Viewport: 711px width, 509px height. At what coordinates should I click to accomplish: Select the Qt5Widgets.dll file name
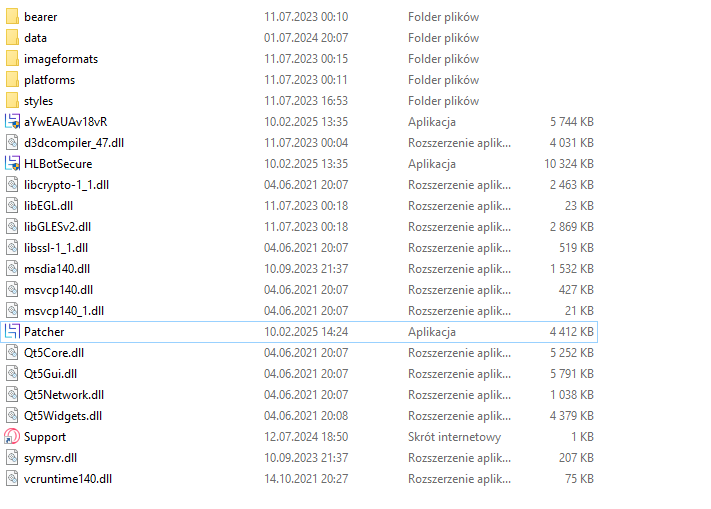point(62,416)
